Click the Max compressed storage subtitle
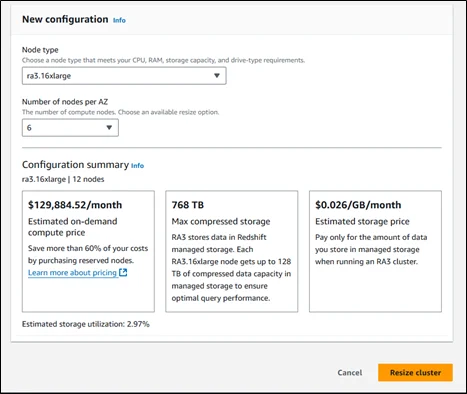This screenshot has height=394, width=467. tap(221, 222)
